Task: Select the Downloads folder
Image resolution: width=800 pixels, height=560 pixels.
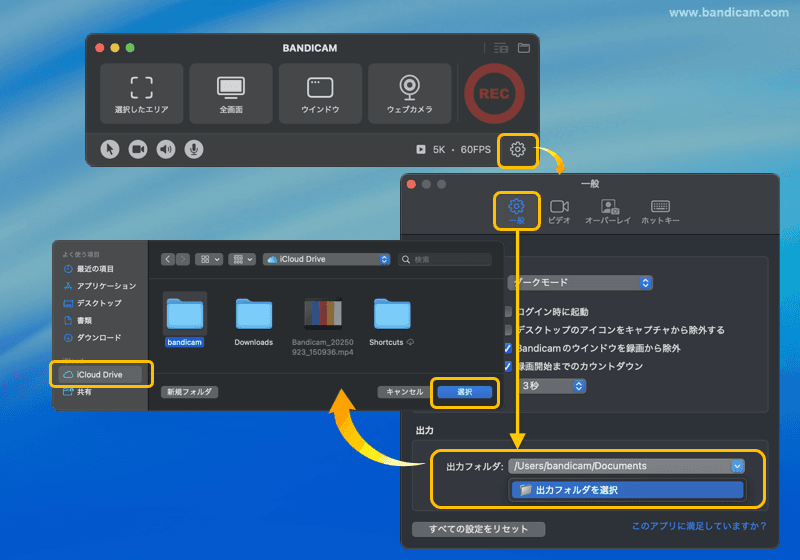Action: point(254,320)
